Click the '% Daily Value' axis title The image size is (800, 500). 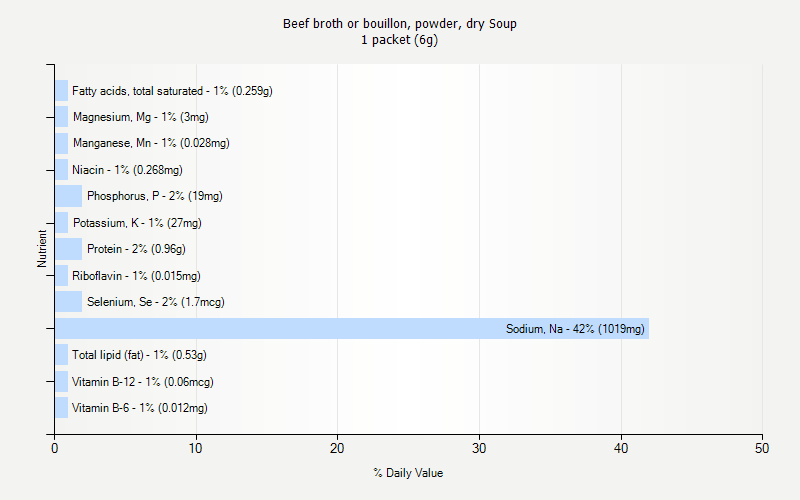click(408, 473)
